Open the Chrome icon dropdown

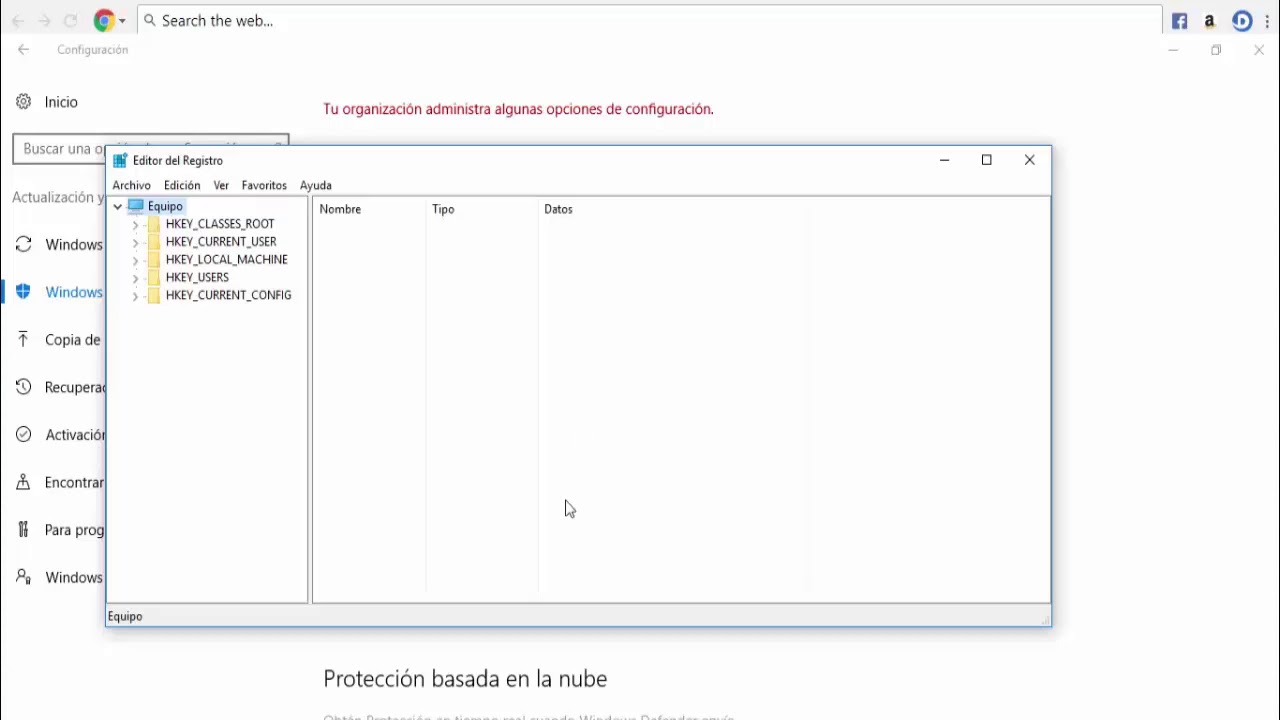123,20
